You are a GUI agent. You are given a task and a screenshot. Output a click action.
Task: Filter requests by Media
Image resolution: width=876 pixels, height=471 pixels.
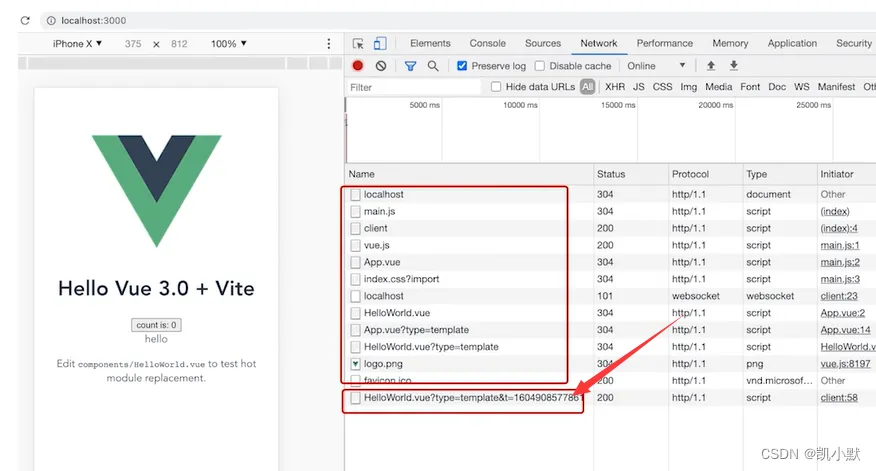click(x=718, y=87)
